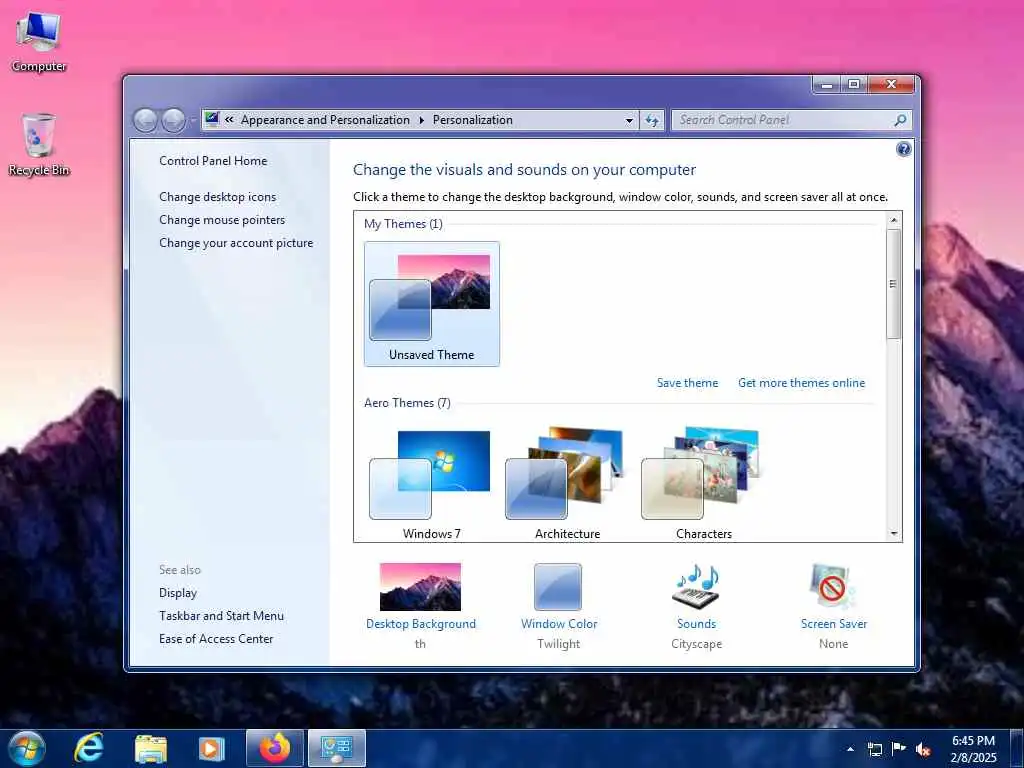Viewport: 1024px width, 768px height.
Task: Open the Sounds music keyboard icon
Action: (x=696, y=586)
